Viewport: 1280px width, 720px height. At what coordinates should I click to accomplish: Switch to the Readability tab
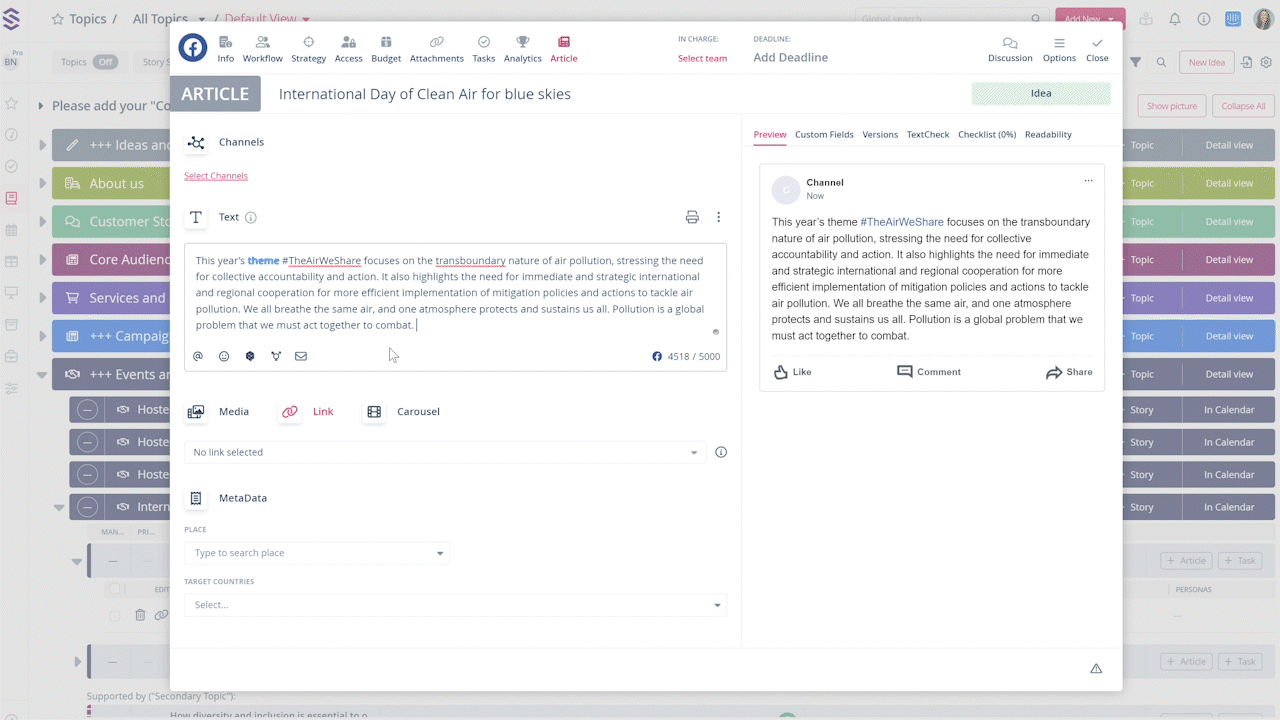click(x=1047, y=134)
